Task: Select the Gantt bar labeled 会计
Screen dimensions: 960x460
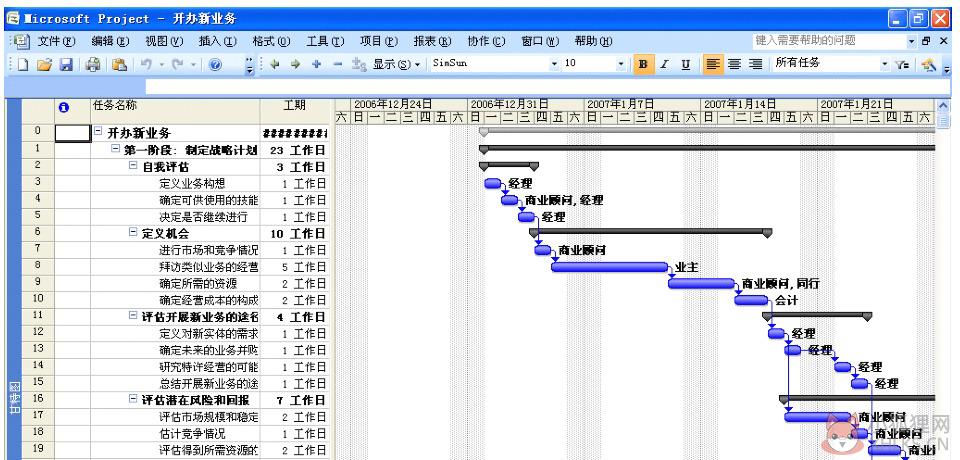Action: [x=751, y=300]
